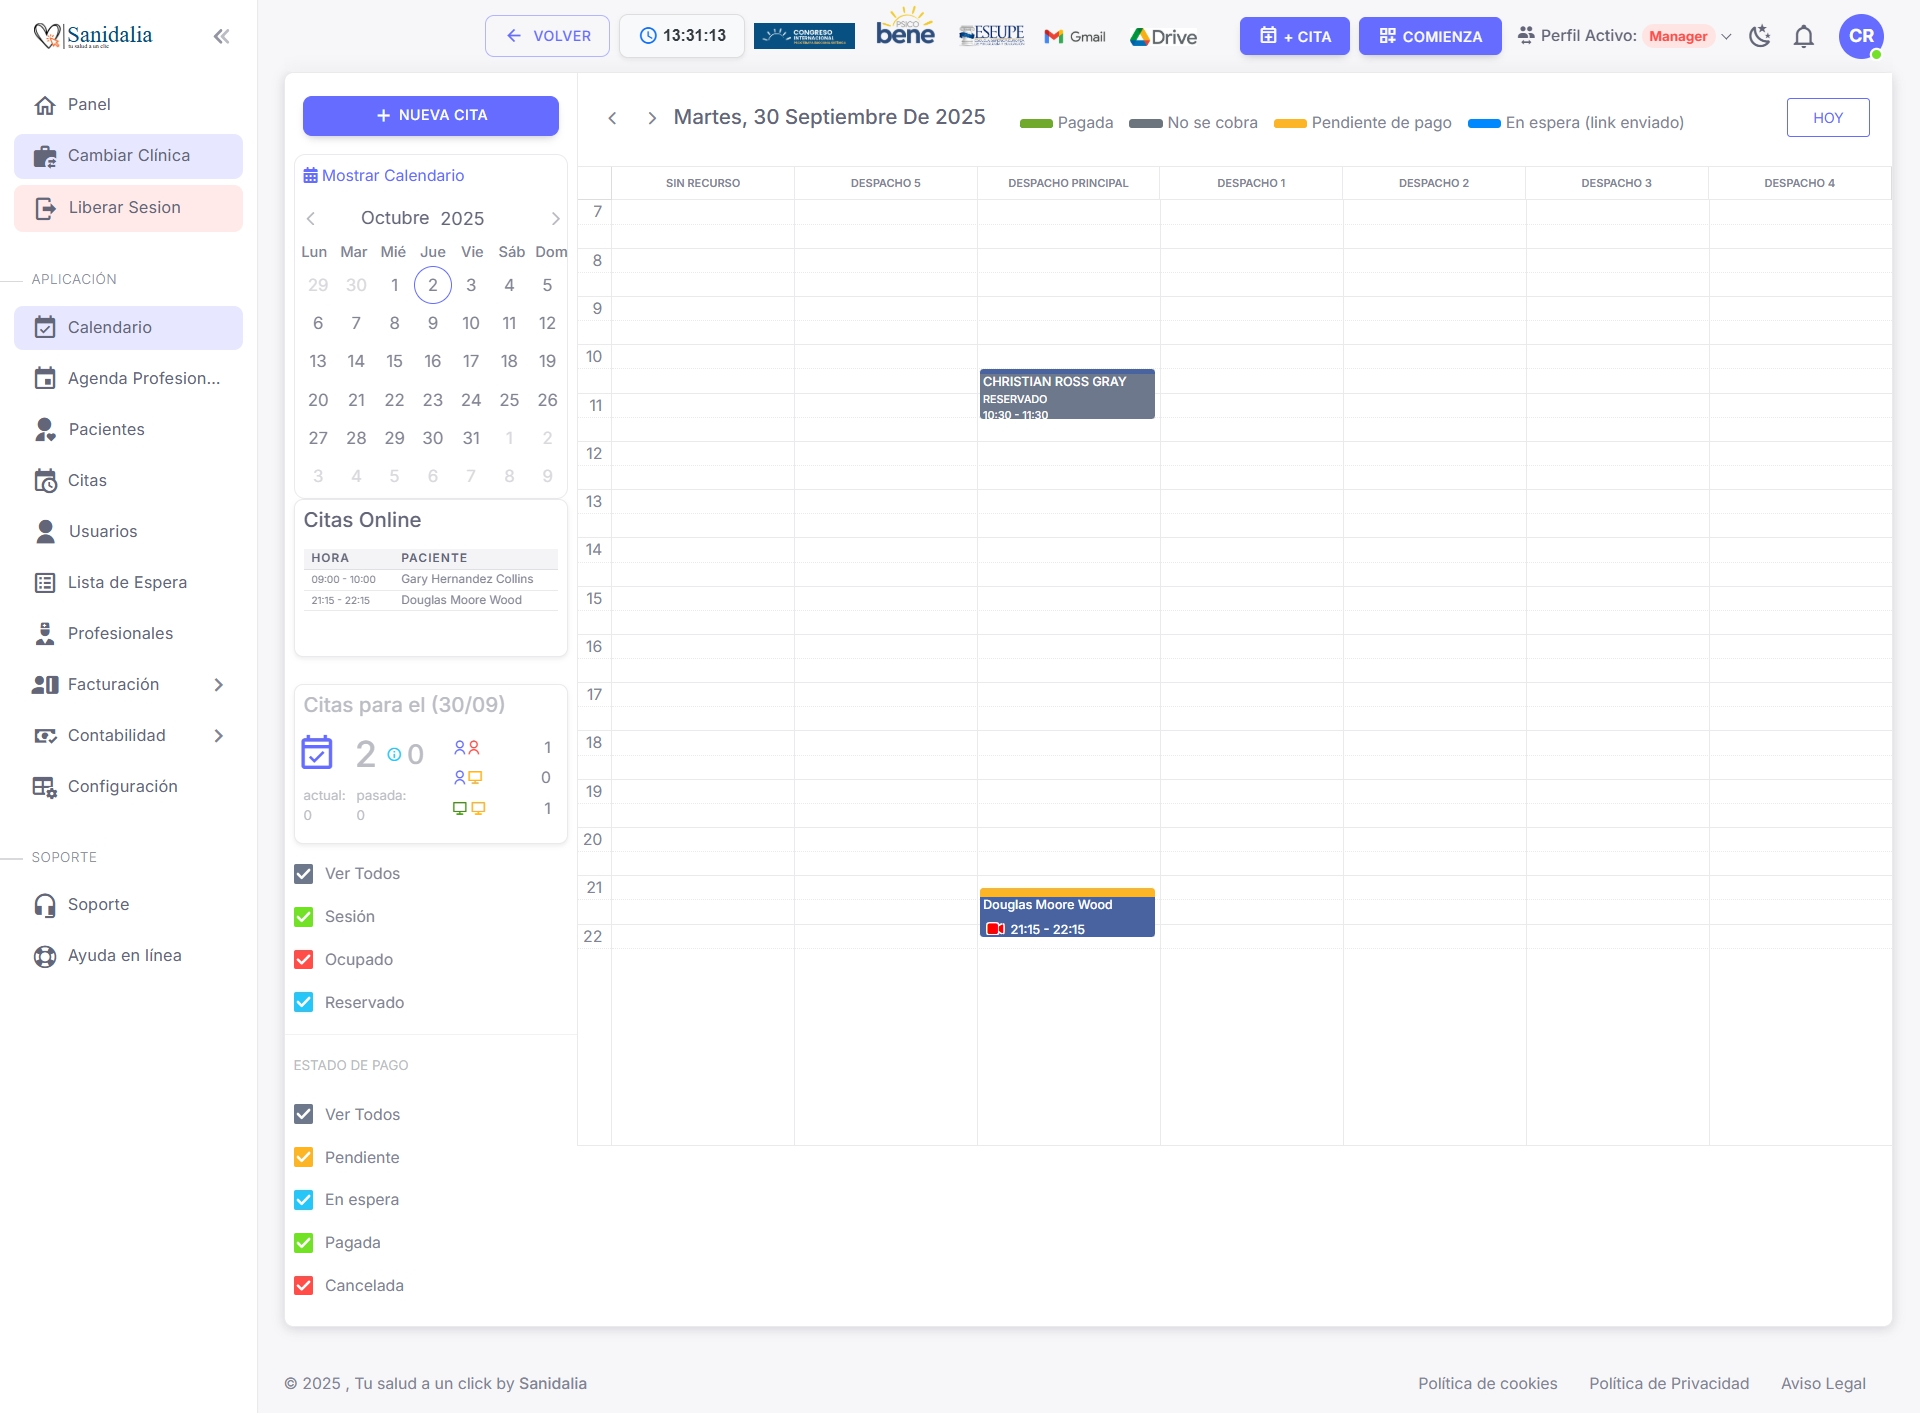The image size is (1920, 1413).
Task: Go to next month in the mini calendar
Action: [x=556, y=218]
